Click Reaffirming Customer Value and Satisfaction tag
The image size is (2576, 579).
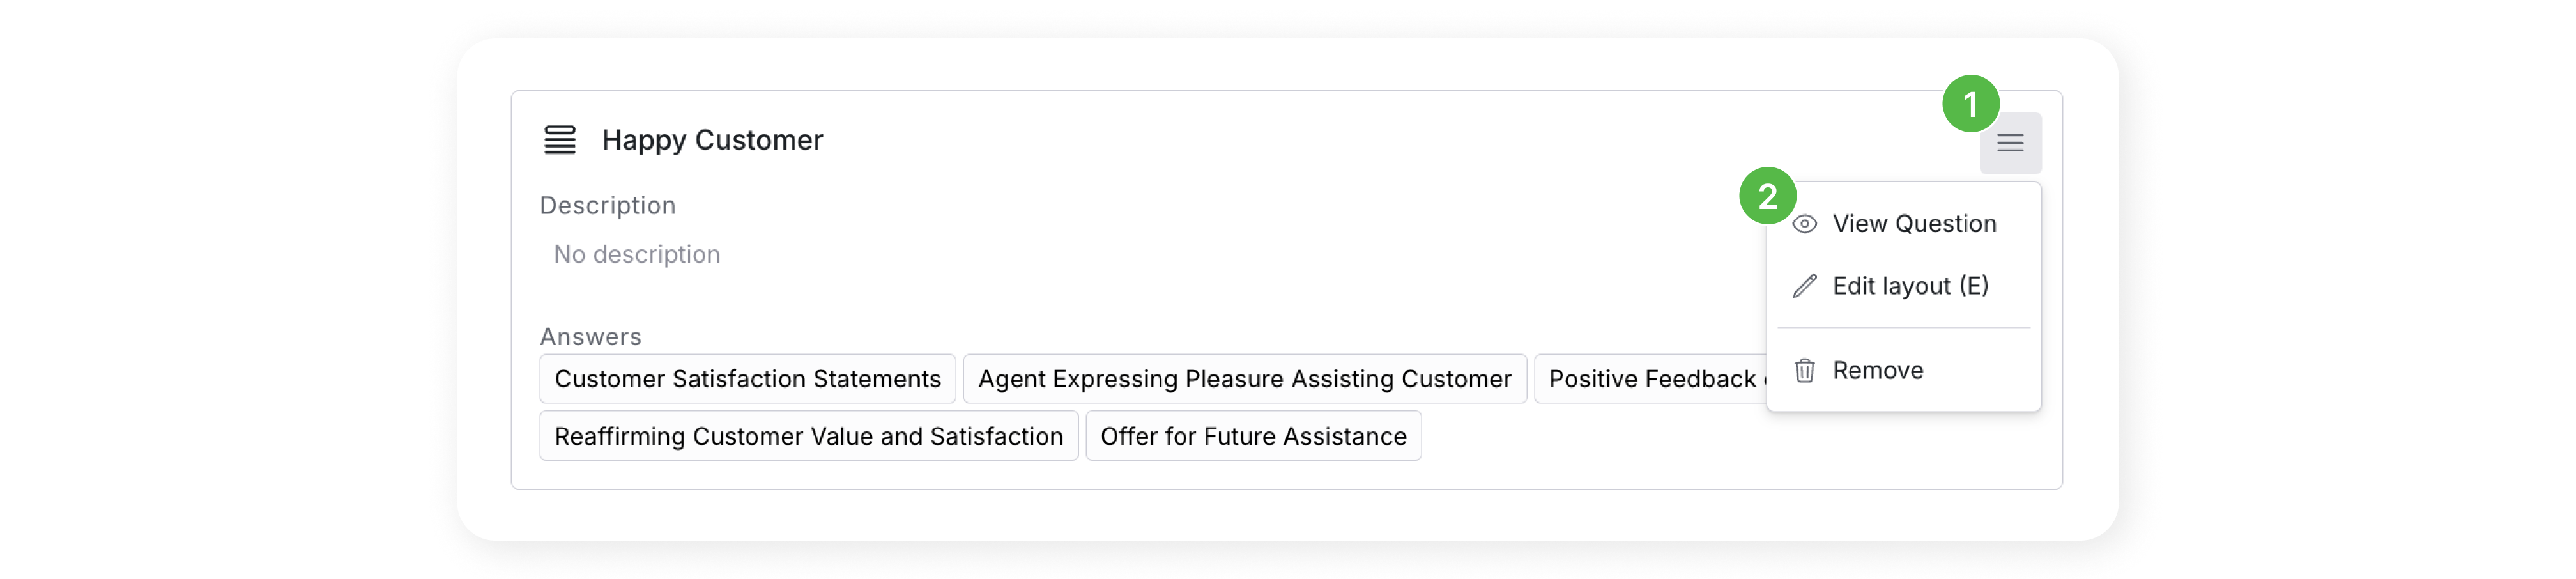[x=808, y=436]
